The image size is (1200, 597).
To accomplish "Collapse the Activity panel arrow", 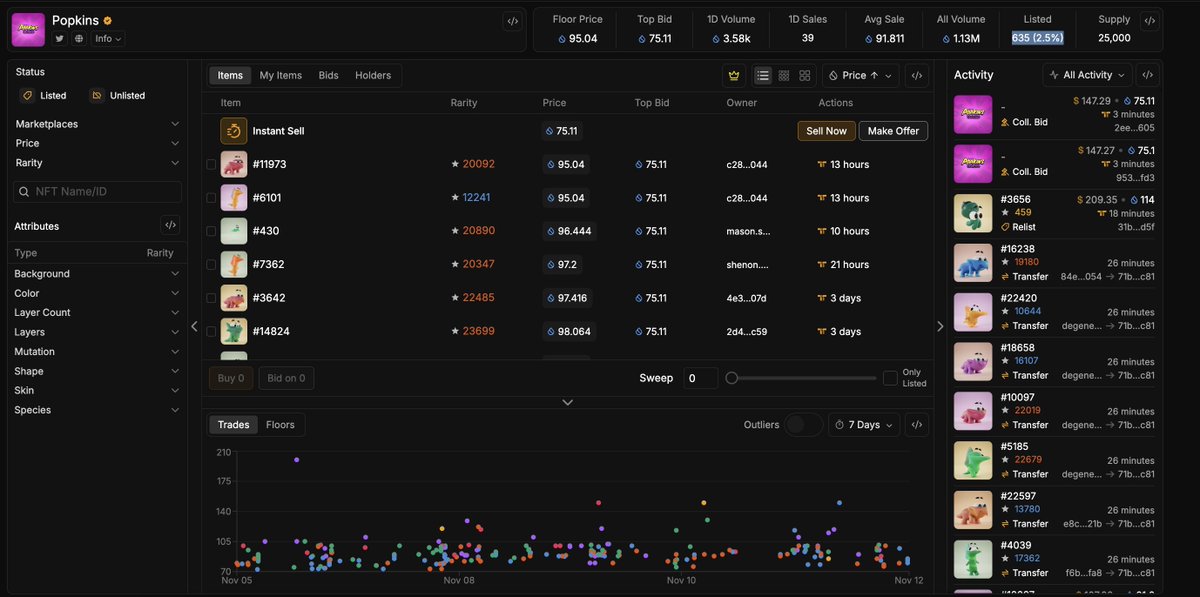I will (940, 326).
